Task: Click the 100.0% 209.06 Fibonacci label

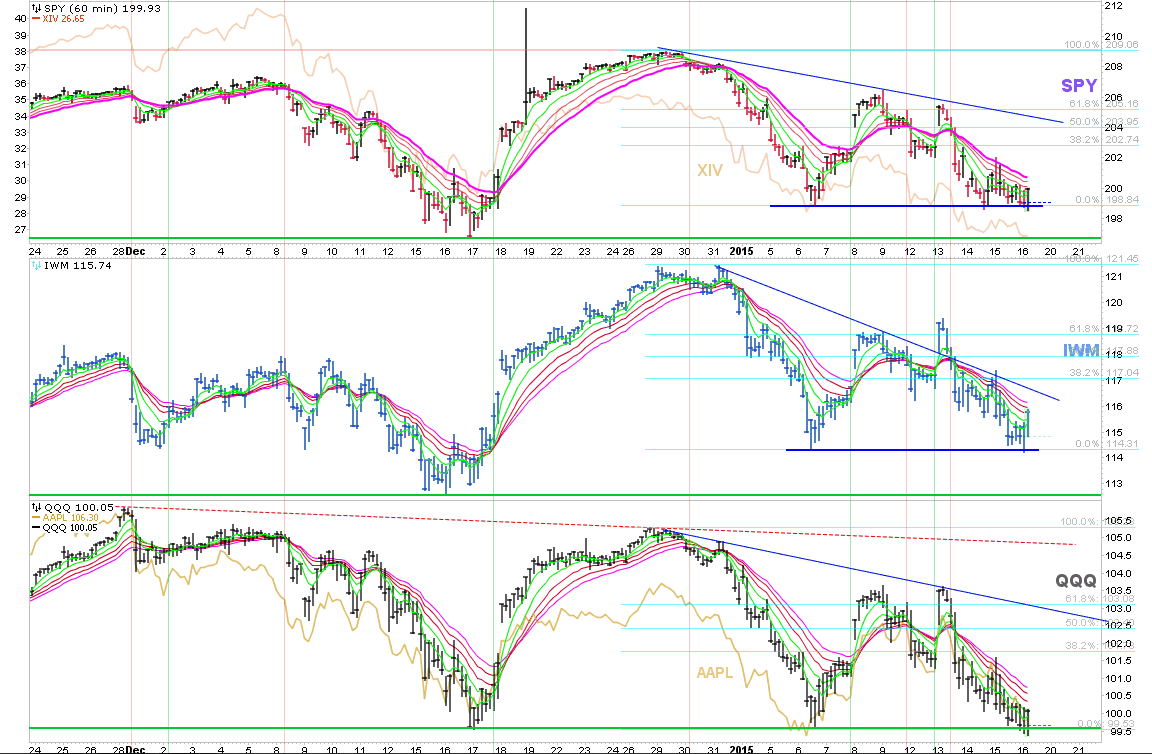Action: [x=1101, y=45]
